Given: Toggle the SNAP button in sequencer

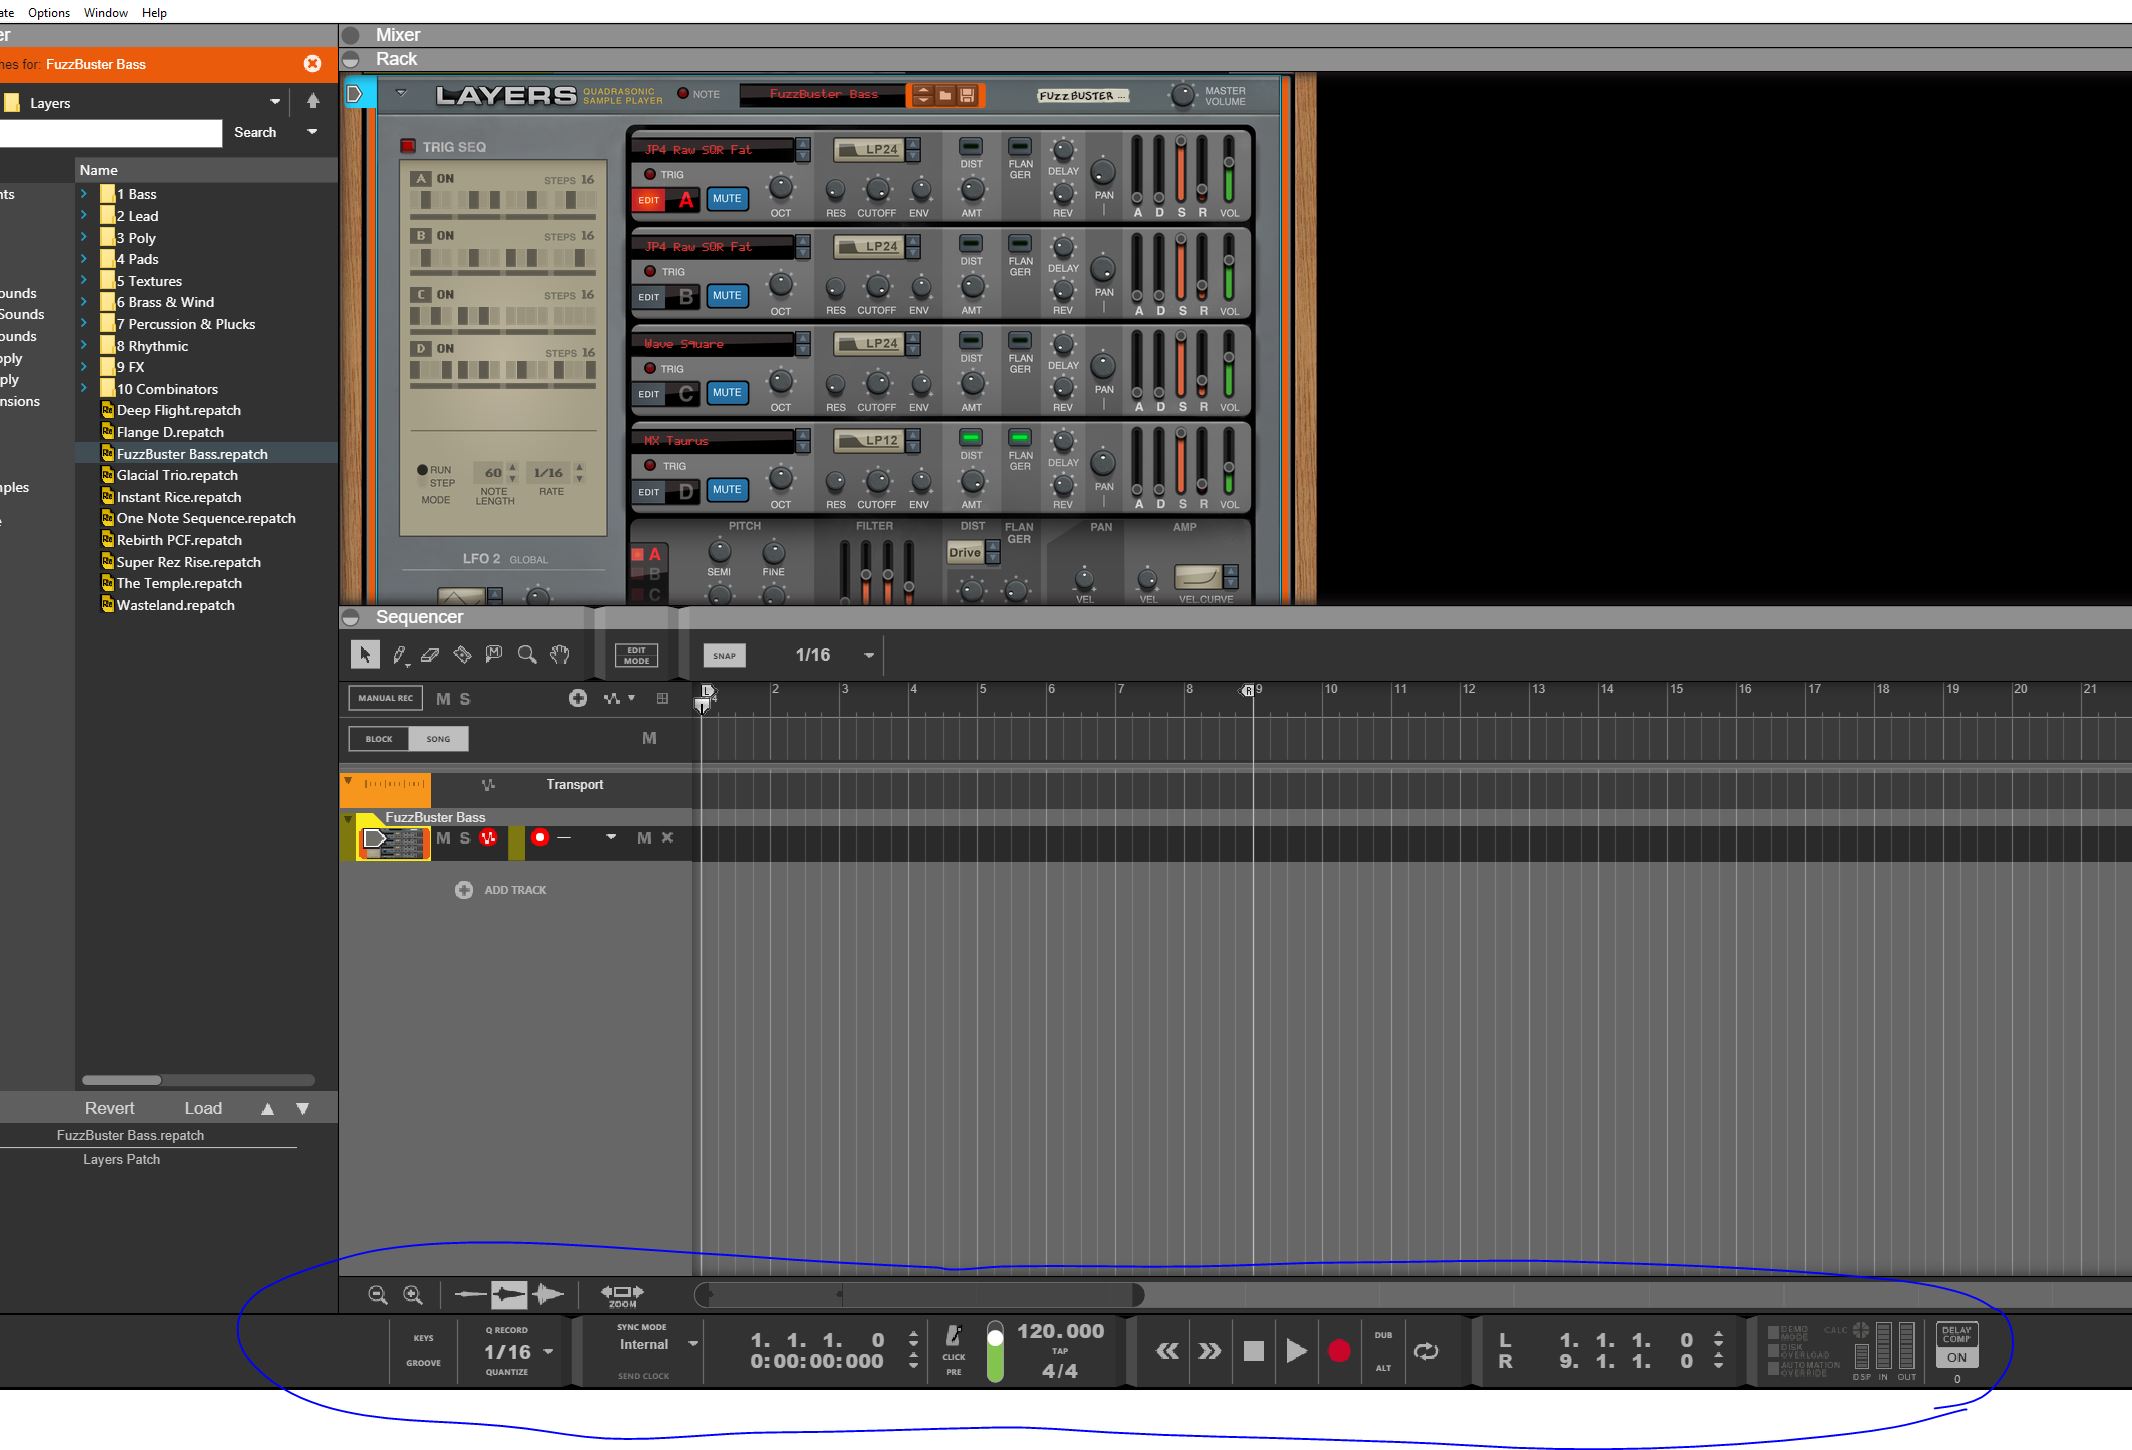Looking at the screenshot, I should pyautogui.click(x=725, y=656).
